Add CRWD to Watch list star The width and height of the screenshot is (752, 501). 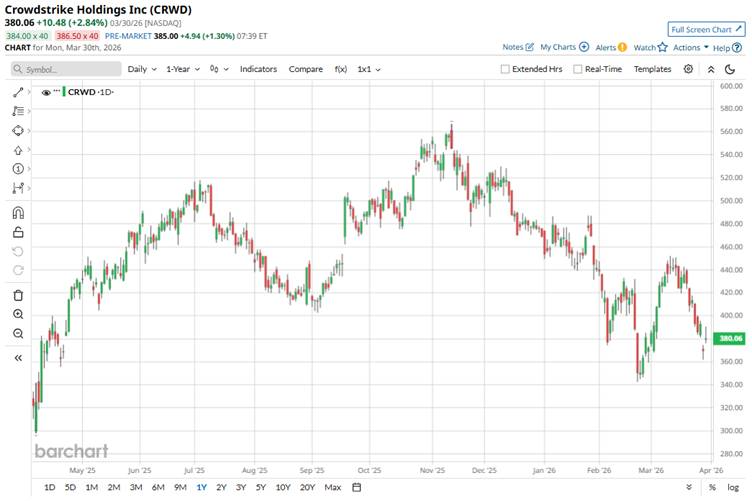650,47
